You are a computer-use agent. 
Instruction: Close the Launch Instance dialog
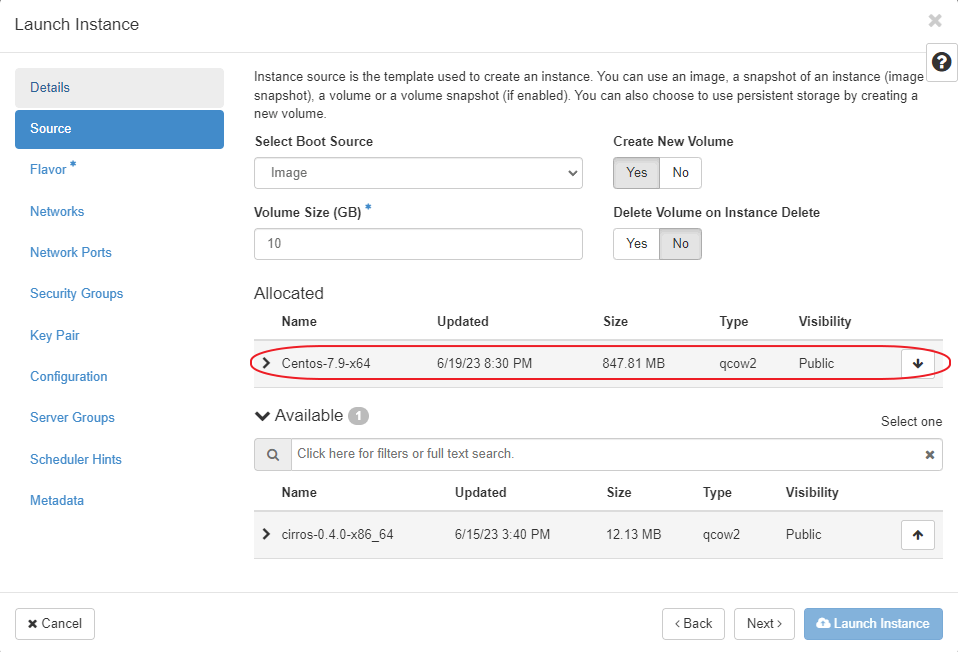point(934,21)
